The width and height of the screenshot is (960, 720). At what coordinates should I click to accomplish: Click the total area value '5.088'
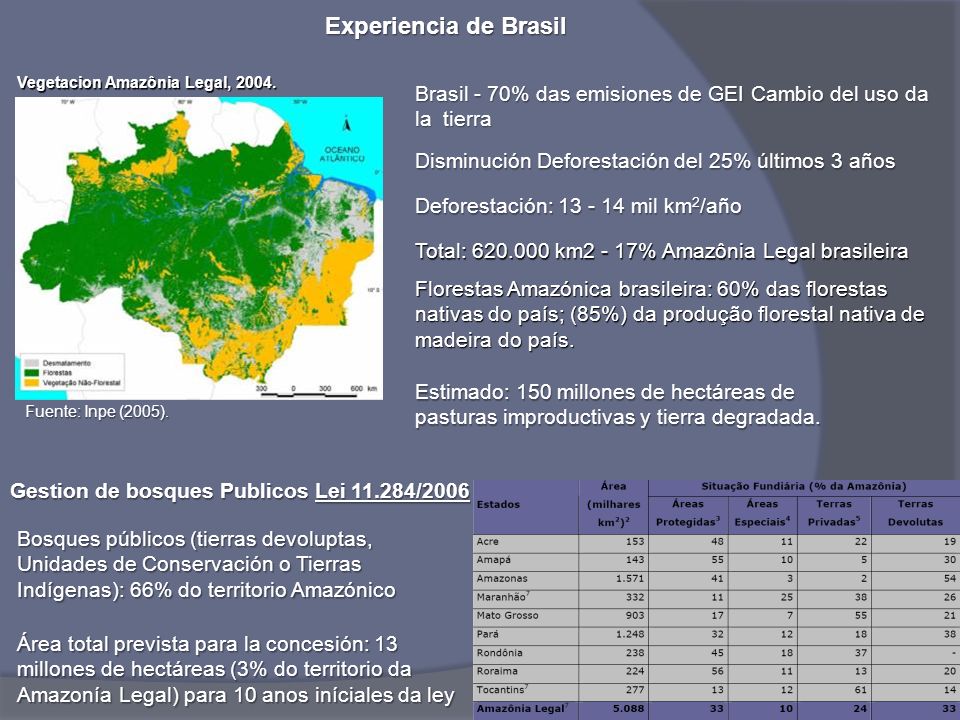(x=629, y=708)
